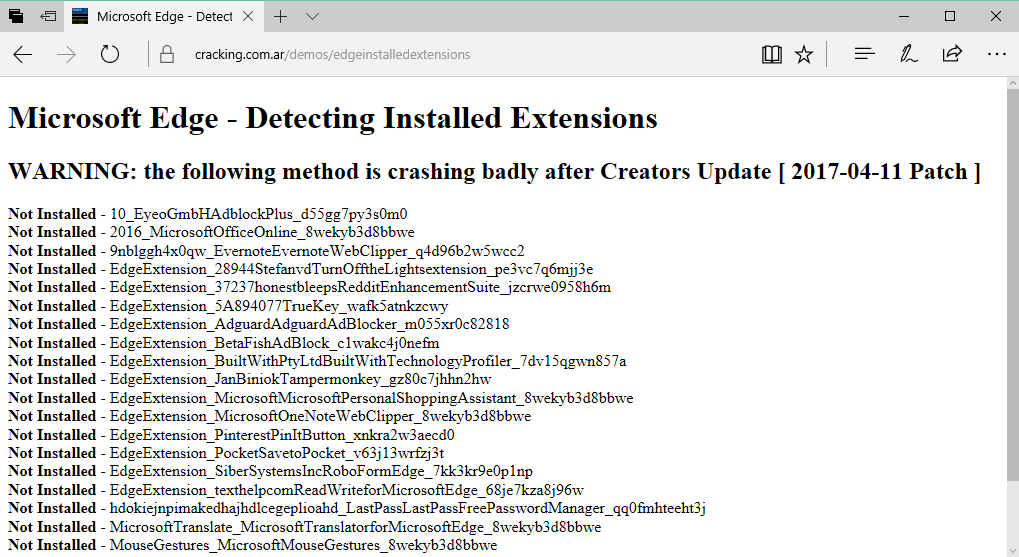This screenshot has height=557, width=1019.
Task: Select the MicrosoftOfficeOnline entry
Action: [211, 232]
